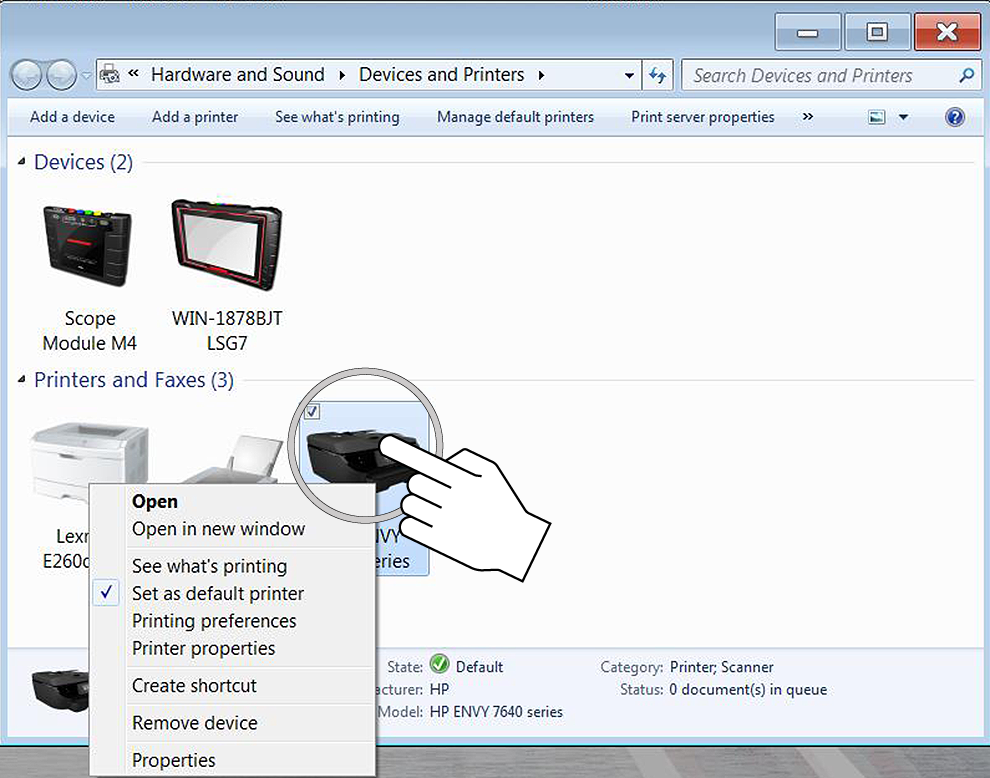Collapse the Printers and Faxes group
The height and width of the screenshot is (778, 990).
[22, 380]
